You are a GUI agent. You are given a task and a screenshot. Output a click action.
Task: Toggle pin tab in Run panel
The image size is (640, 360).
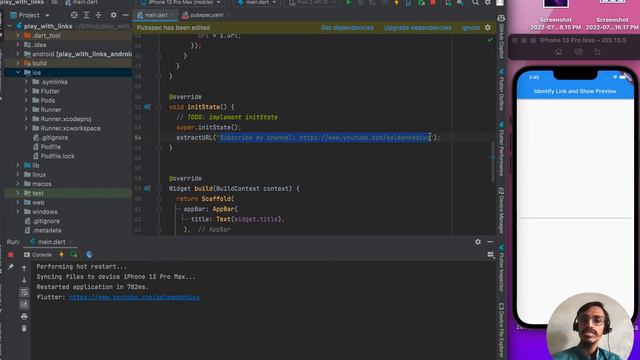11,267
